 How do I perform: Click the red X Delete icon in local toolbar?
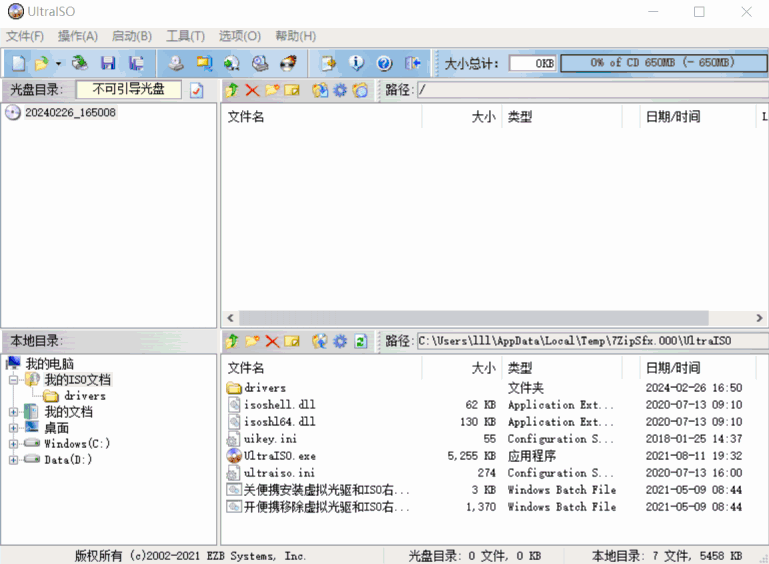pos(272,341)
